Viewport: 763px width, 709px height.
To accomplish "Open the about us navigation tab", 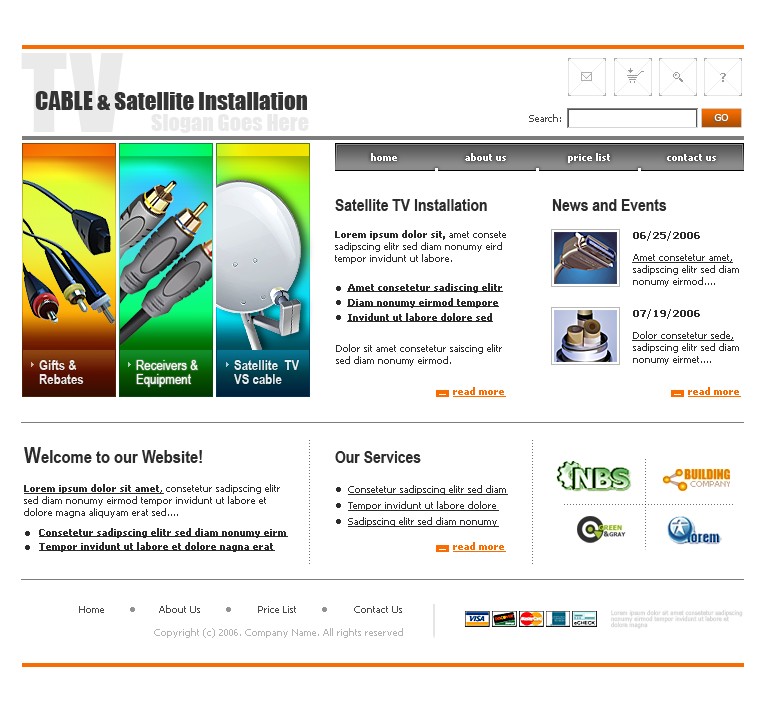I will [x=485, y=157].
